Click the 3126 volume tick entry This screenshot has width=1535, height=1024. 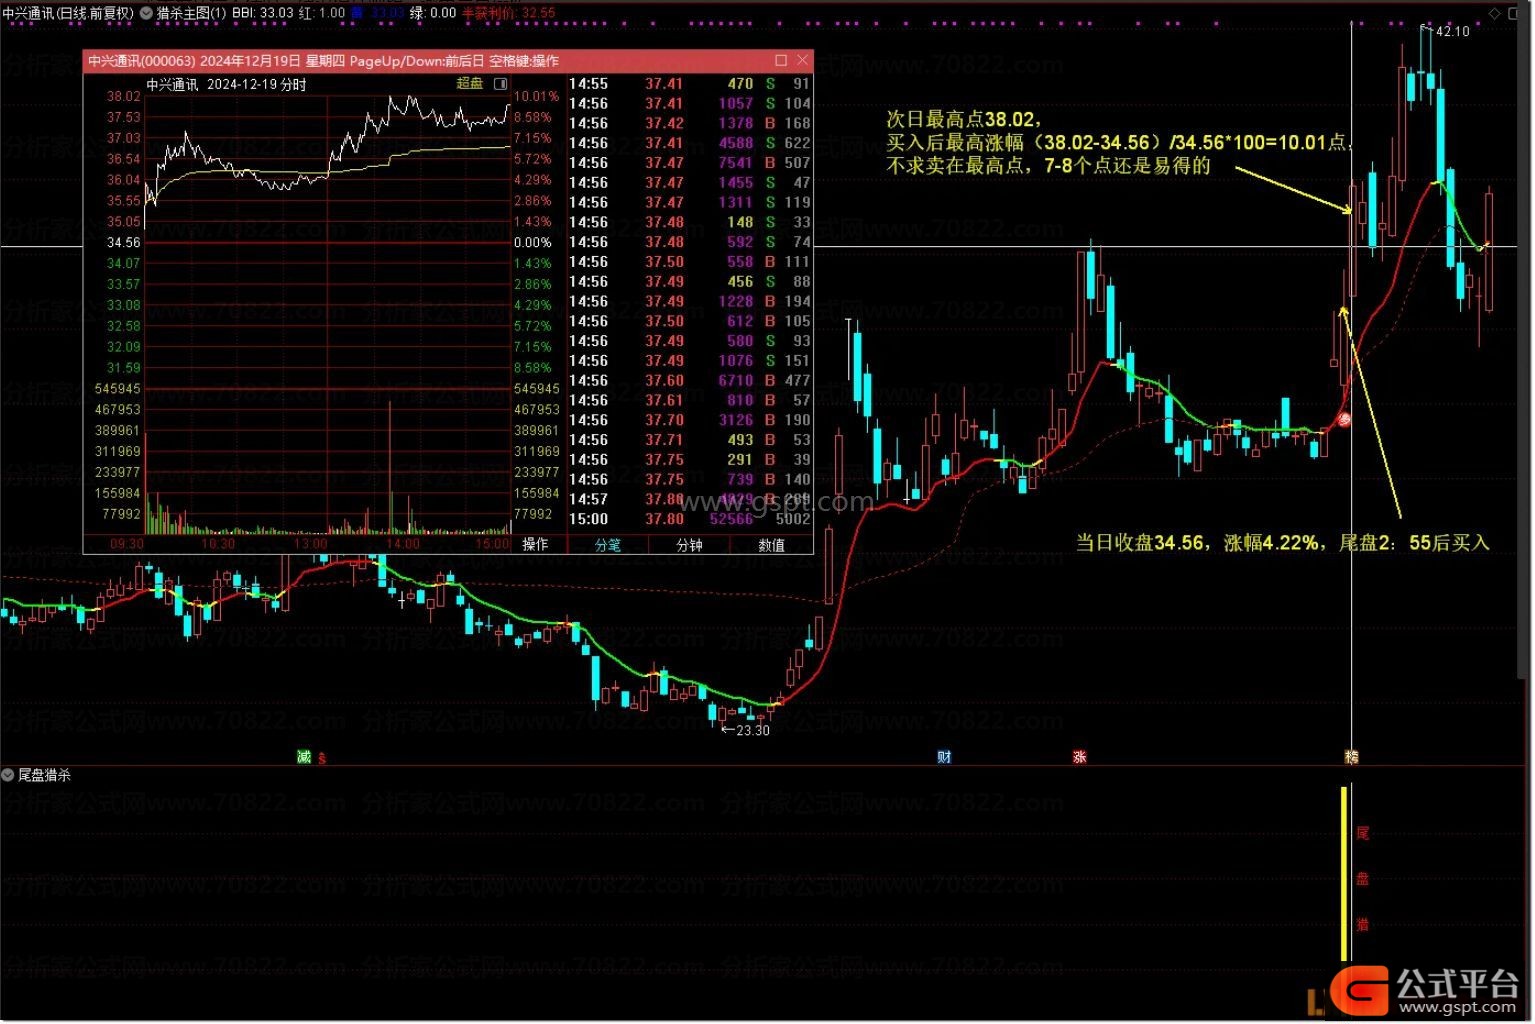coord(735,420)
